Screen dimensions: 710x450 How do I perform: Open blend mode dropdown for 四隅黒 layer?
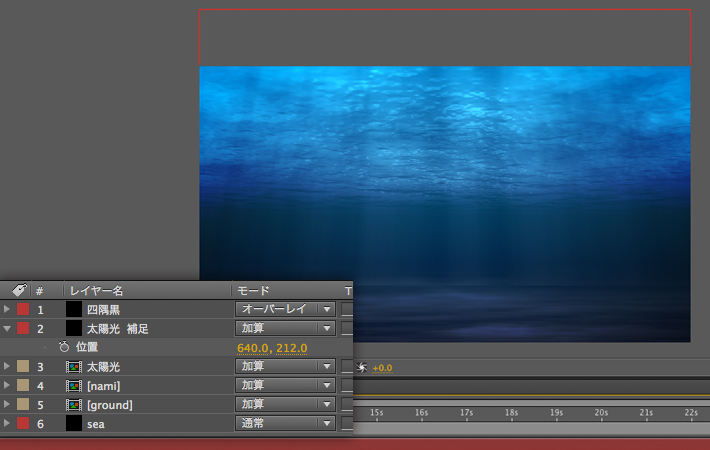point(285,310)
